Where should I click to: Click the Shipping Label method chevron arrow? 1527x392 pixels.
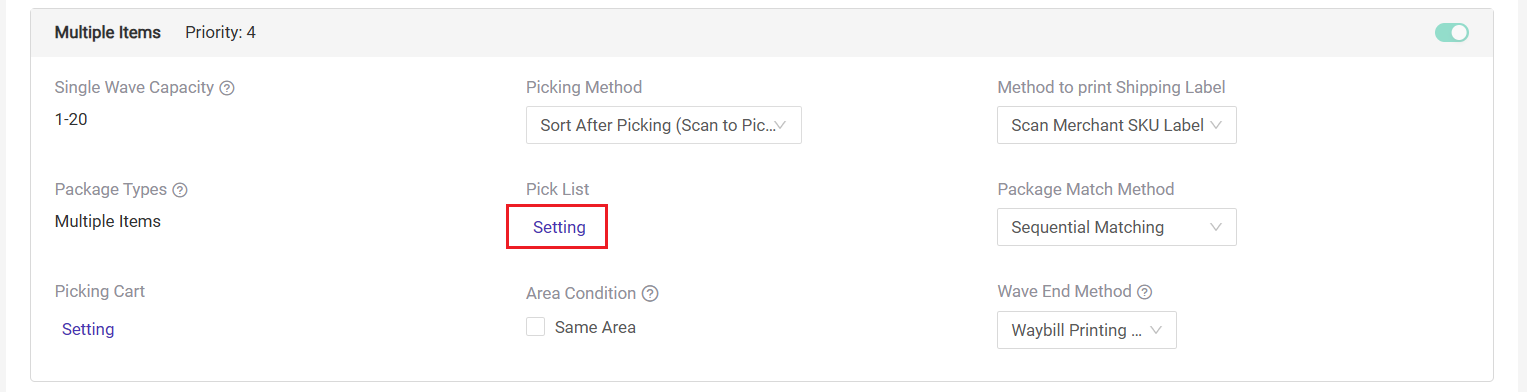[x=1216, y=125]
